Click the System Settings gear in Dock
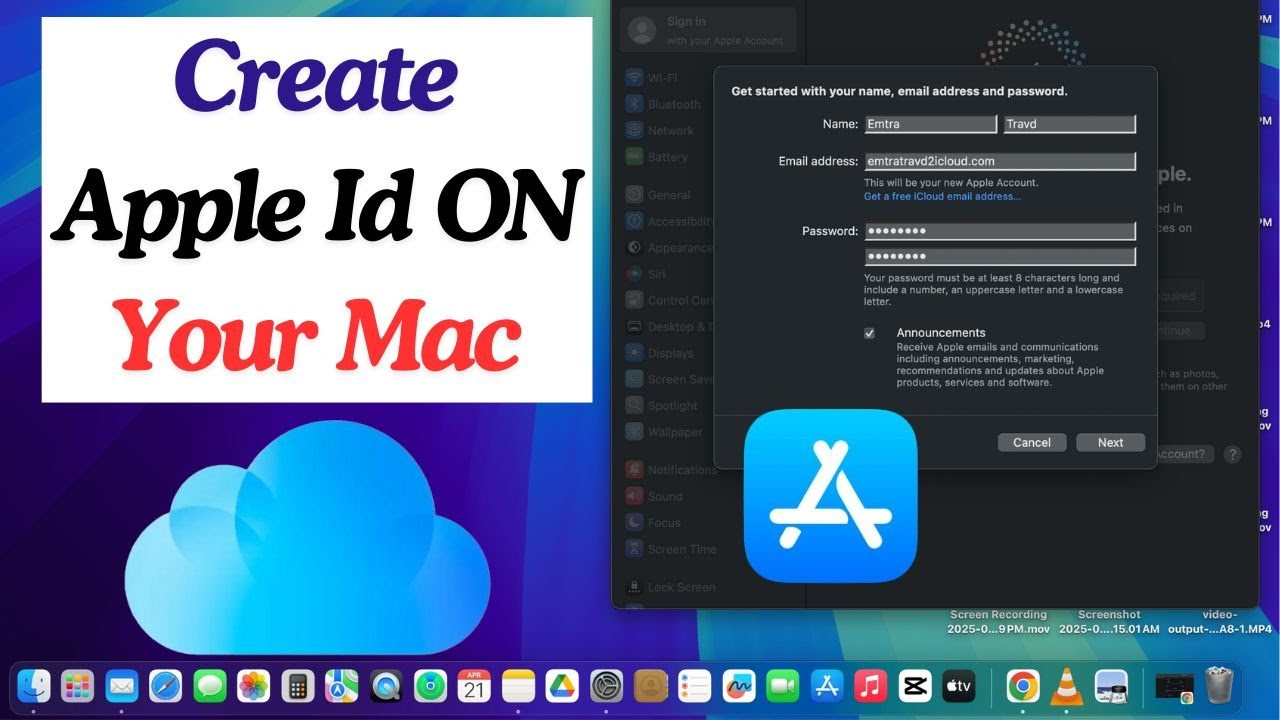 tap(606, 686)
